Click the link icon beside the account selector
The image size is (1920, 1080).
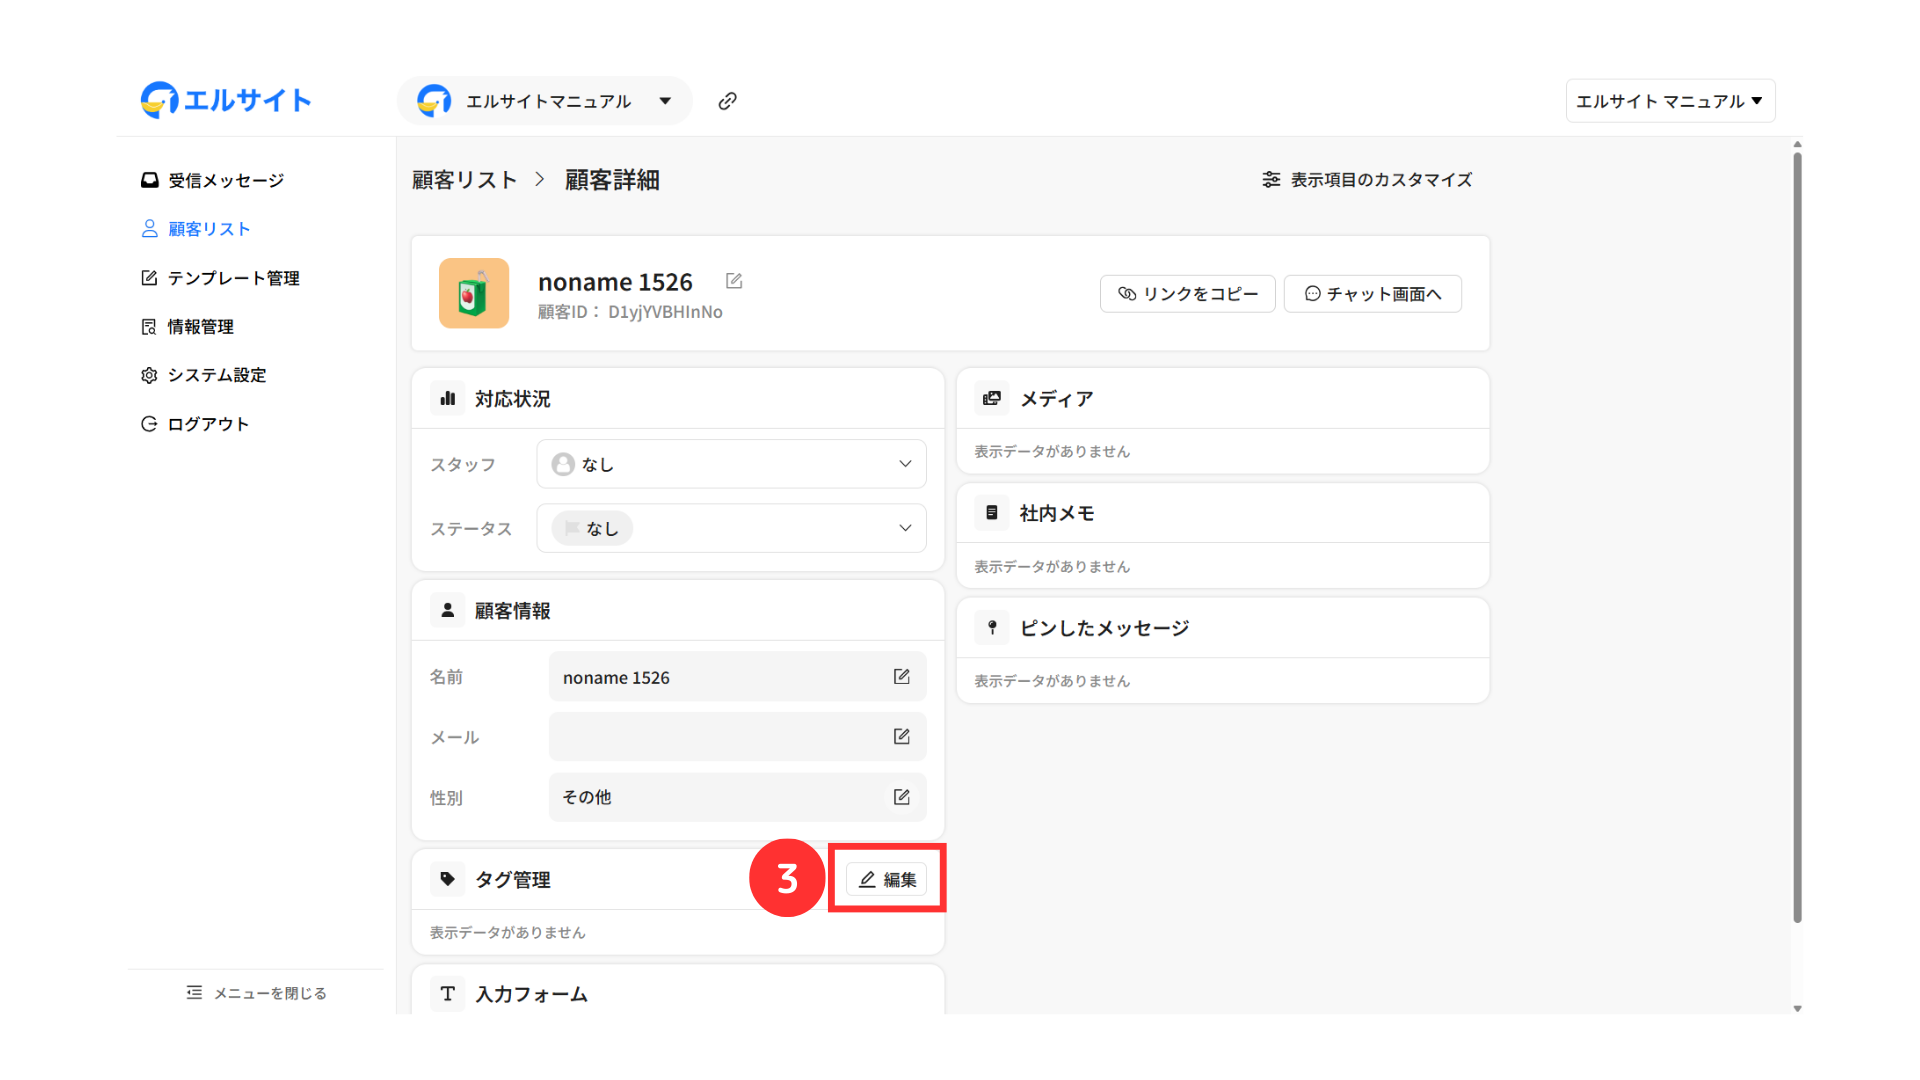(x=727, y=101)
